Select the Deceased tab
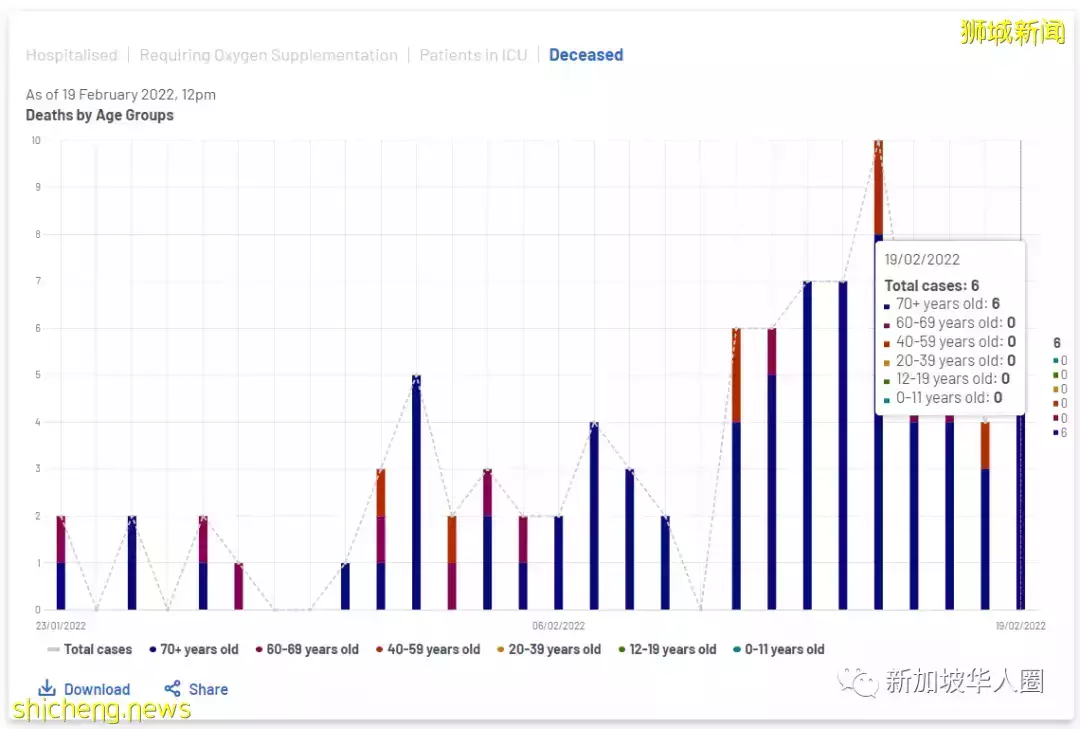Viewport: 1080px width, 729px height. 586,55
